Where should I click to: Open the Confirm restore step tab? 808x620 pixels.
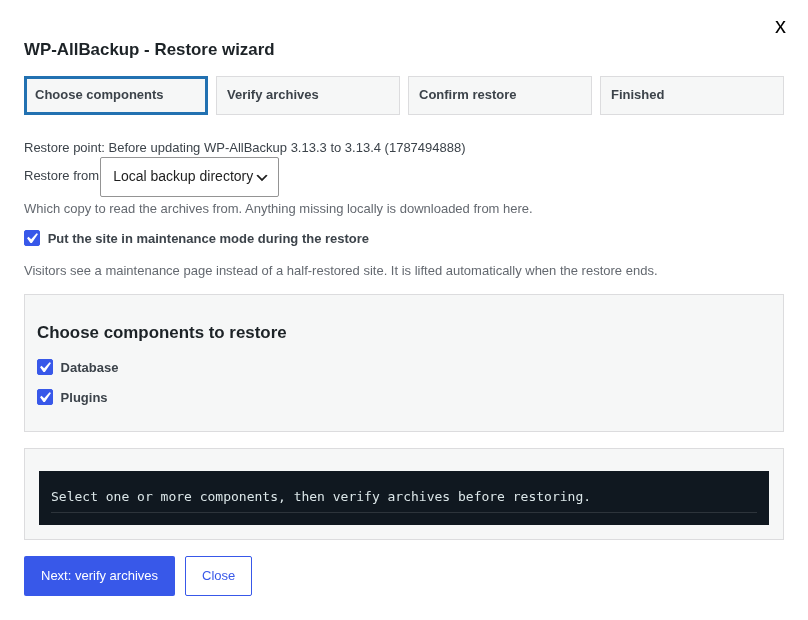[500, 95]
